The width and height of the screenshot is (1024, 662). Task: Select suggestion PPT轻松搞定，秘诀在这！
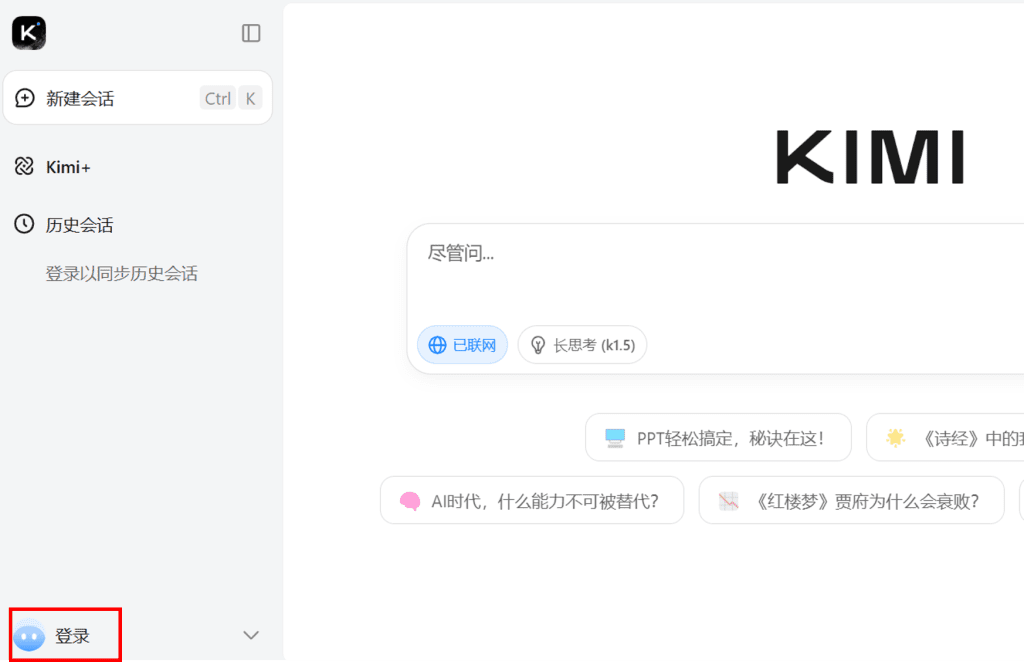[718, 437]
